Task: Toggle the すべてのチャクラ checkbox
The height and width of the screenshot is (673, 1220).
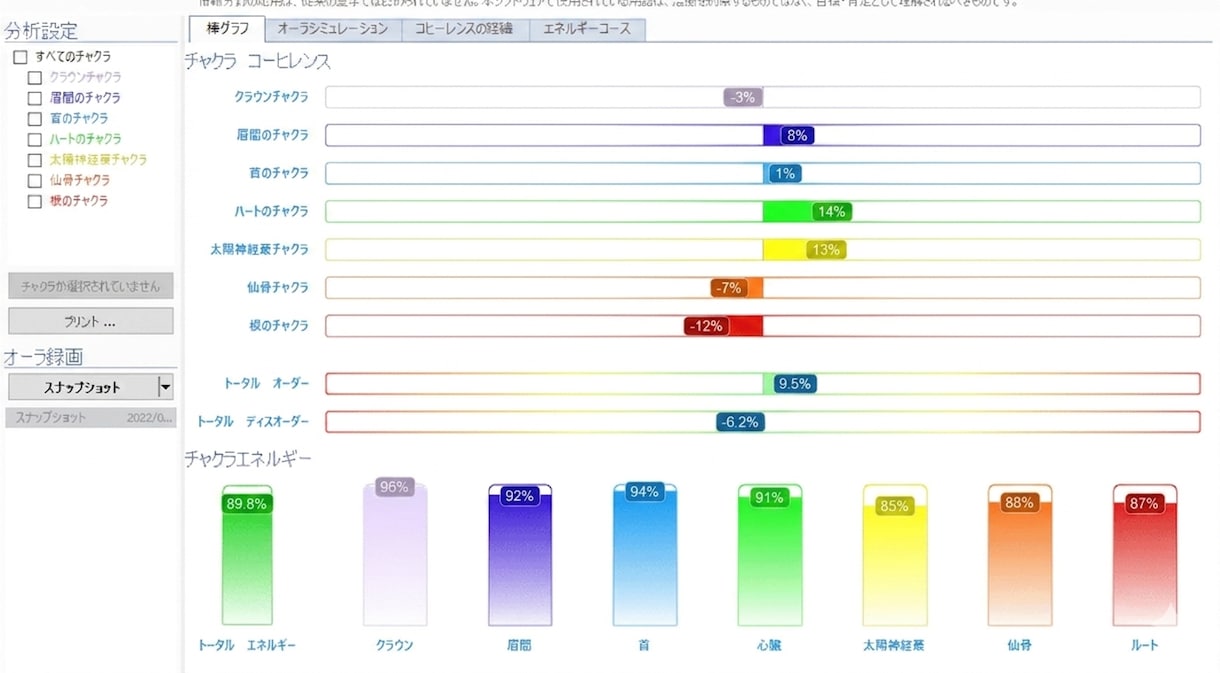Action: click(20, 57)
